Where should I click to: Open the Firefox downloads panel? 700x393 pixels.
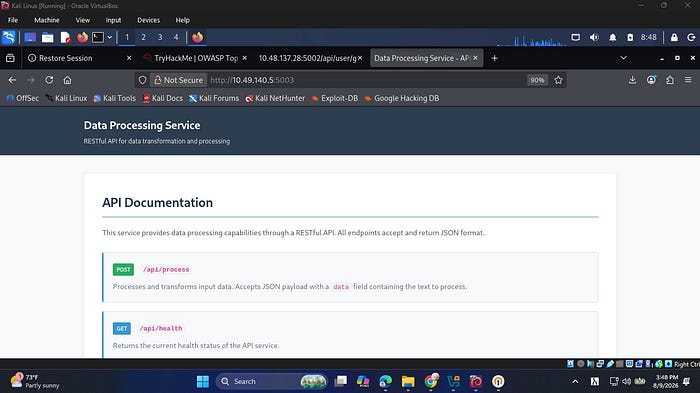(632, 80)
